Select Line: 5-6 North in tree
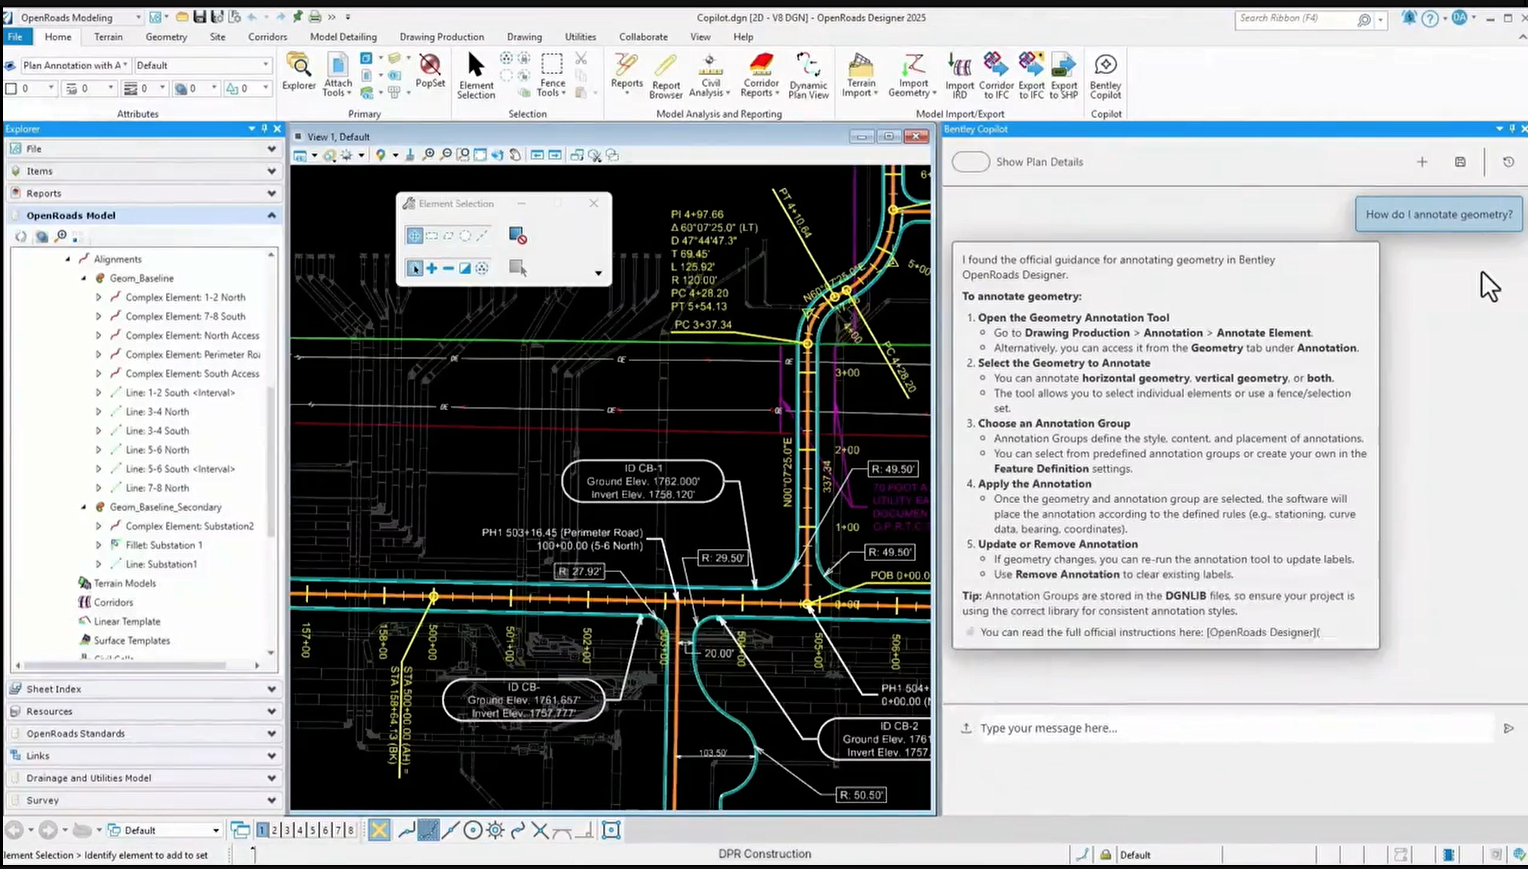1528x869 pixels. 157,450
